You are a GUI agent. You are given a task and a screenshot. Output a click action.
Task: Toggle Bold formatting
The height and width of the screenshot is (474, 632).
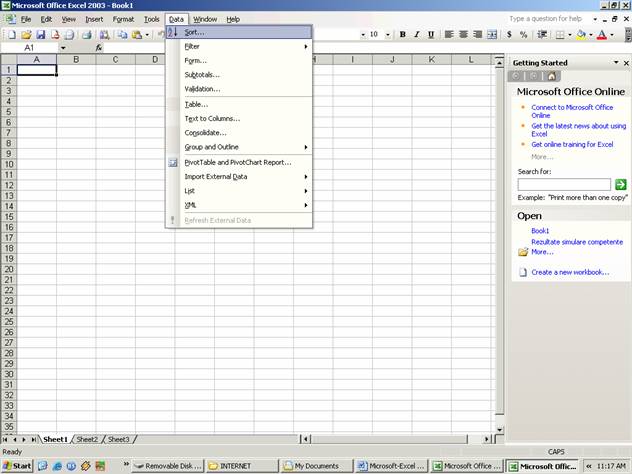click(x=402, y=35)
